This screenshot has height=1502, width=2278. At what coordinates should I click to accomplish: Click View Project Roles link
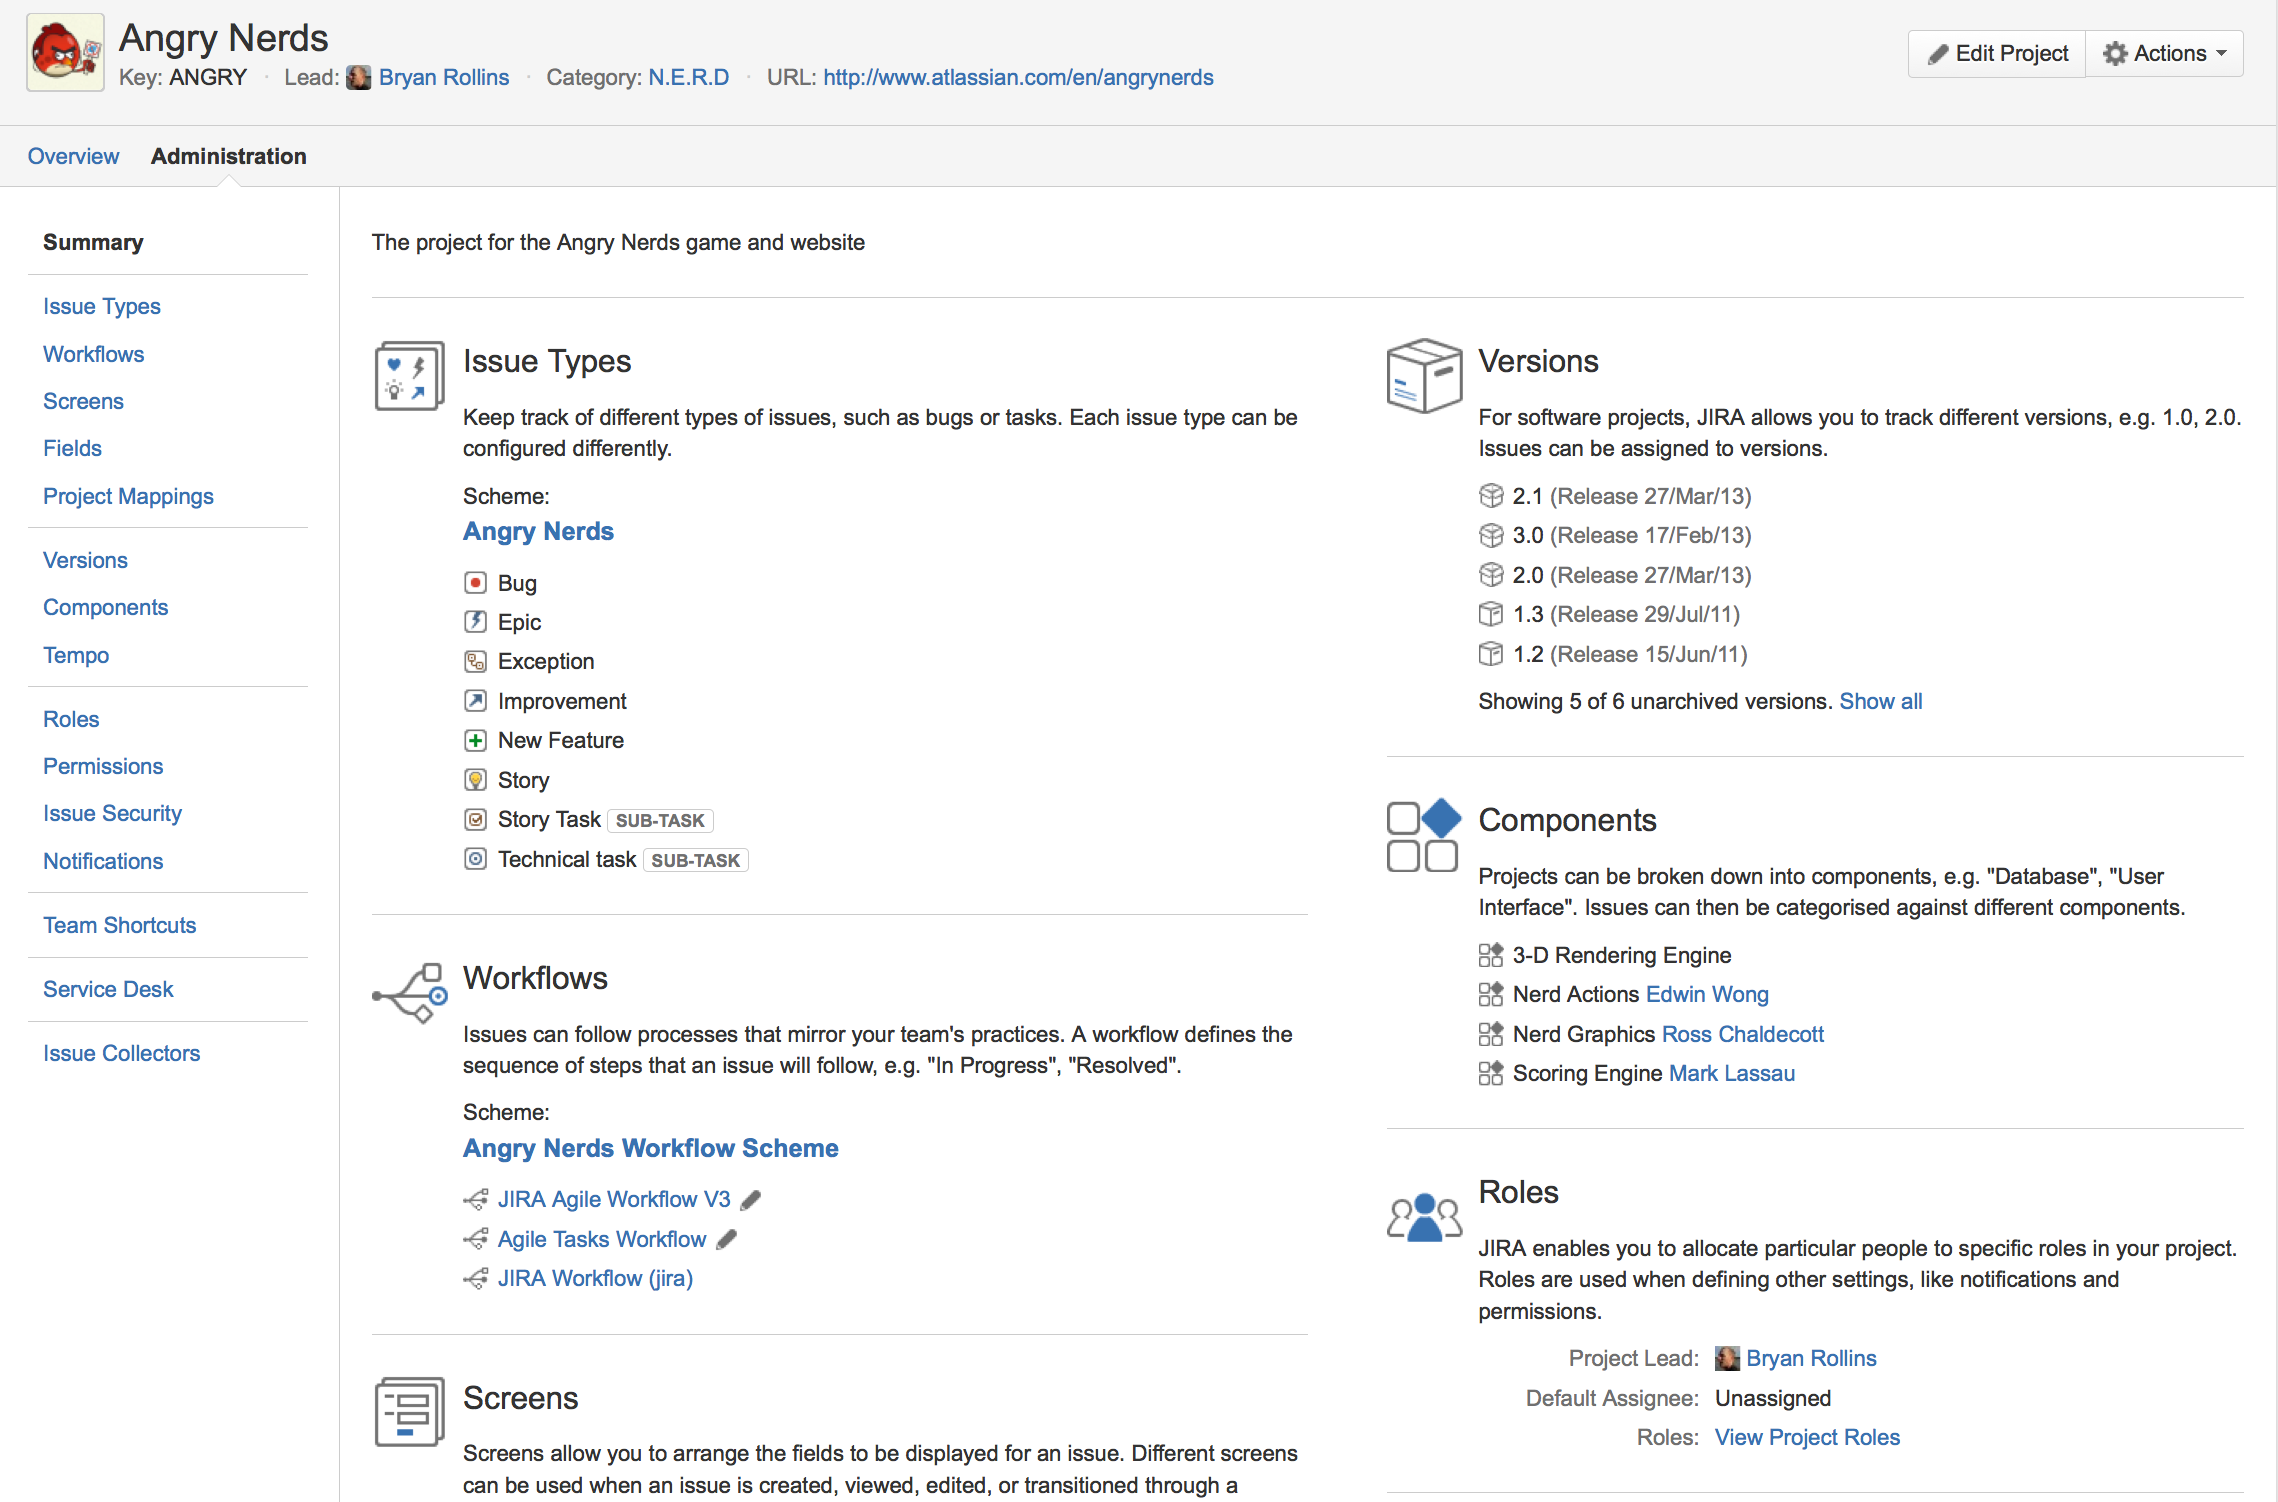coord(1807,1437)
